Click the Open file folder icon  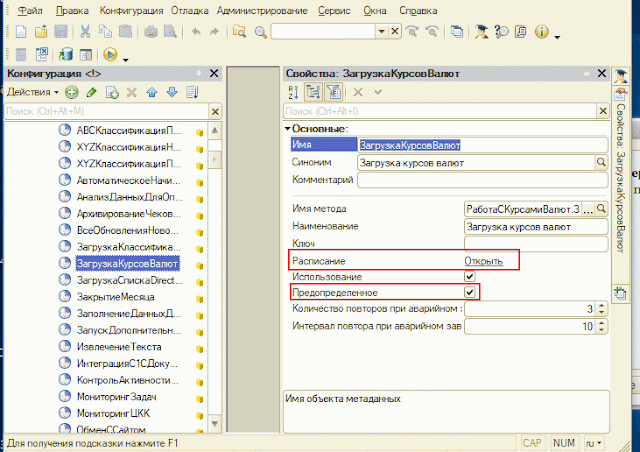tap(41, 31)
